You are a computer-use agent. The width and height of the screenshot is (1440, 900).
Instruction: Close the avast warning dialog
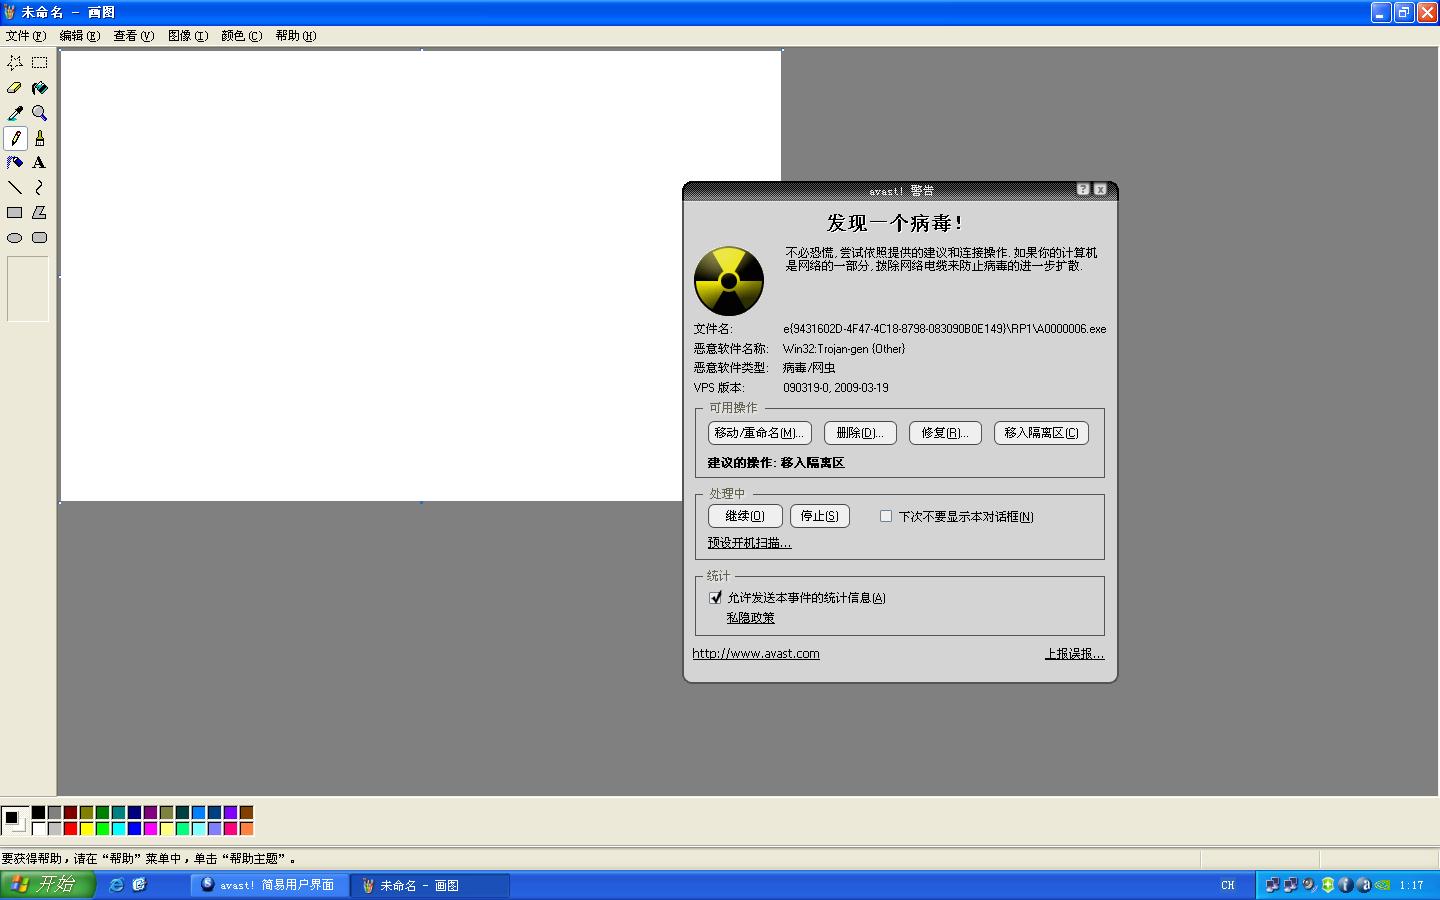(x=1100, y=189)
